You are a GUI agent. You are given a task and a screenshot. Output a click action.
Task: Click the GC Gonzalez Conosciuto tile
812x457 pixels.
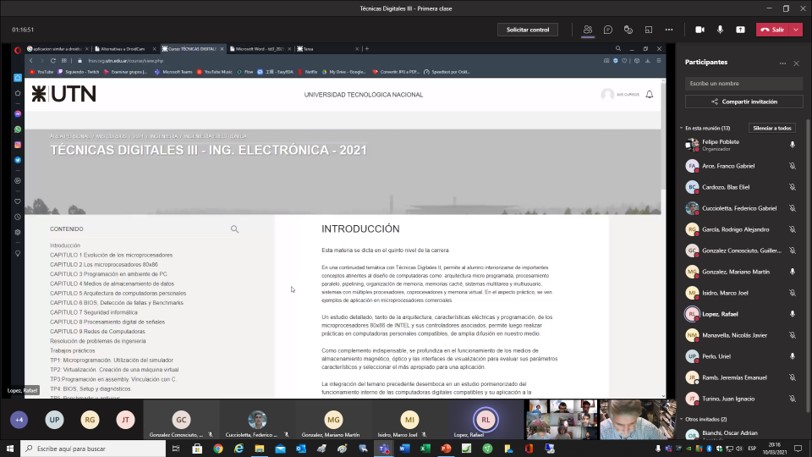[x=181, y=420]
